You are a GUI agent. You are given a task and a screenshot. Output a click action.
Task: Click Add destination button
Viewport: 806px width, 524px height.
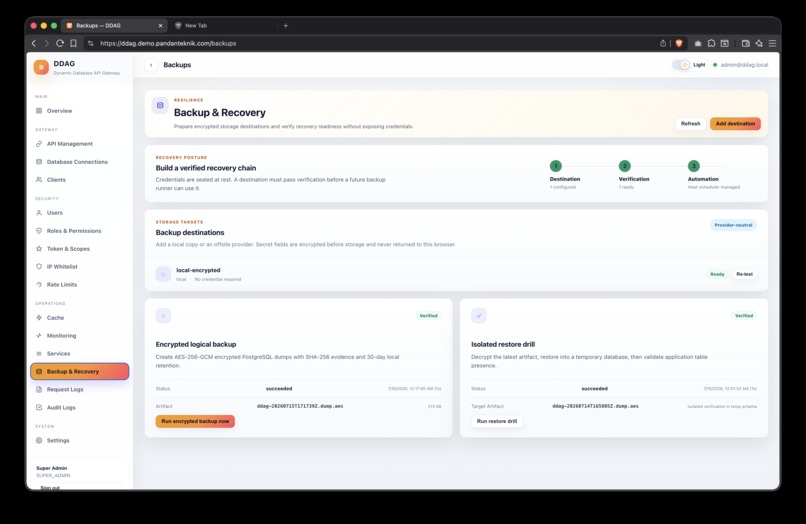[x=735, y=123]
